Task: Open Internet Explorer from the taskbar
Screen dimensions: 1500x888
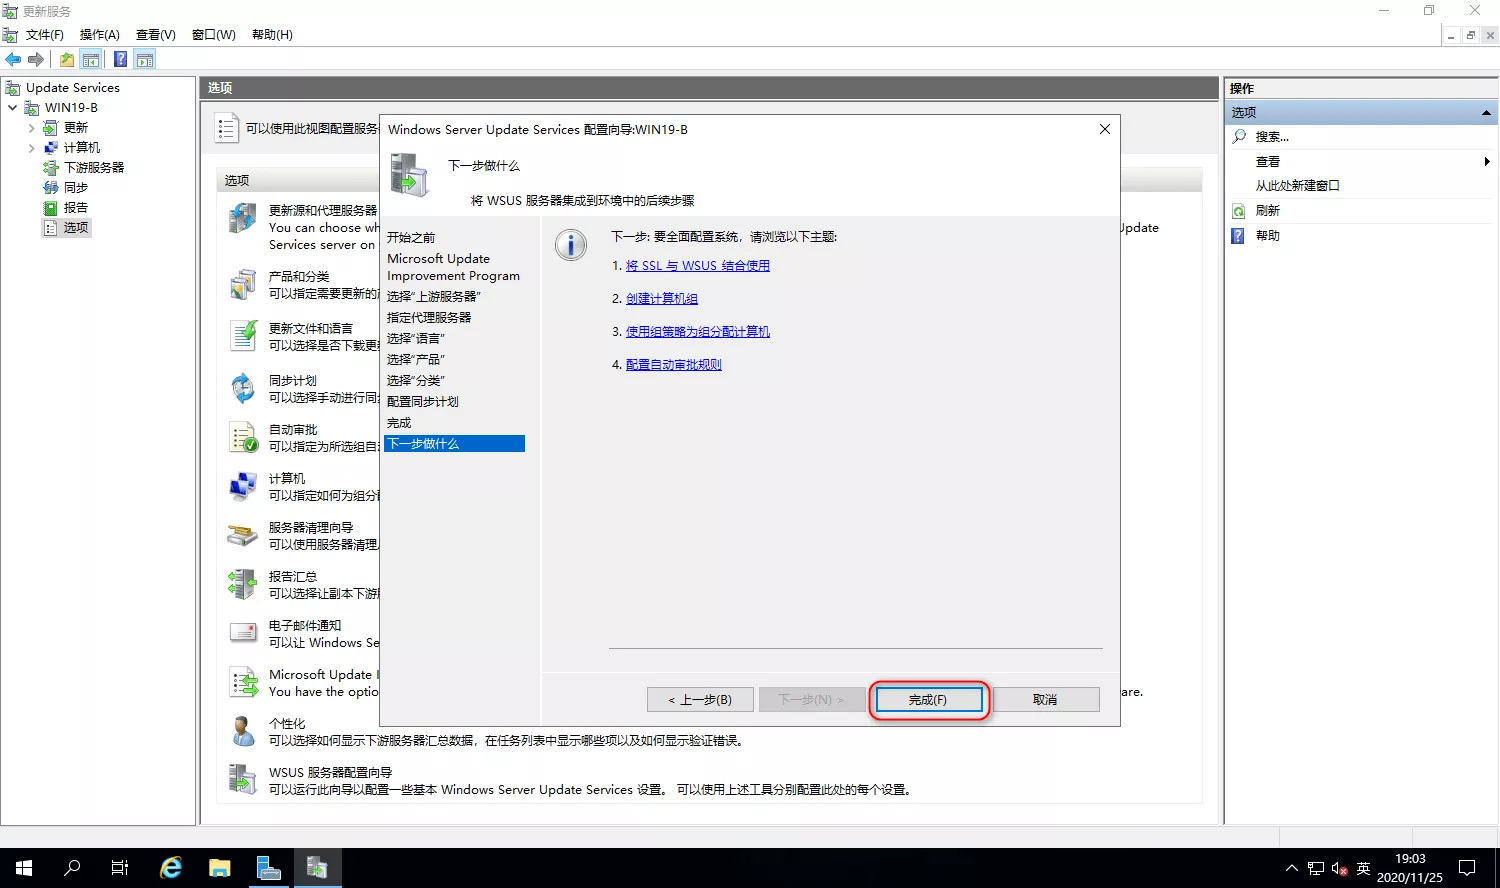Action: (x=171, y=868)
